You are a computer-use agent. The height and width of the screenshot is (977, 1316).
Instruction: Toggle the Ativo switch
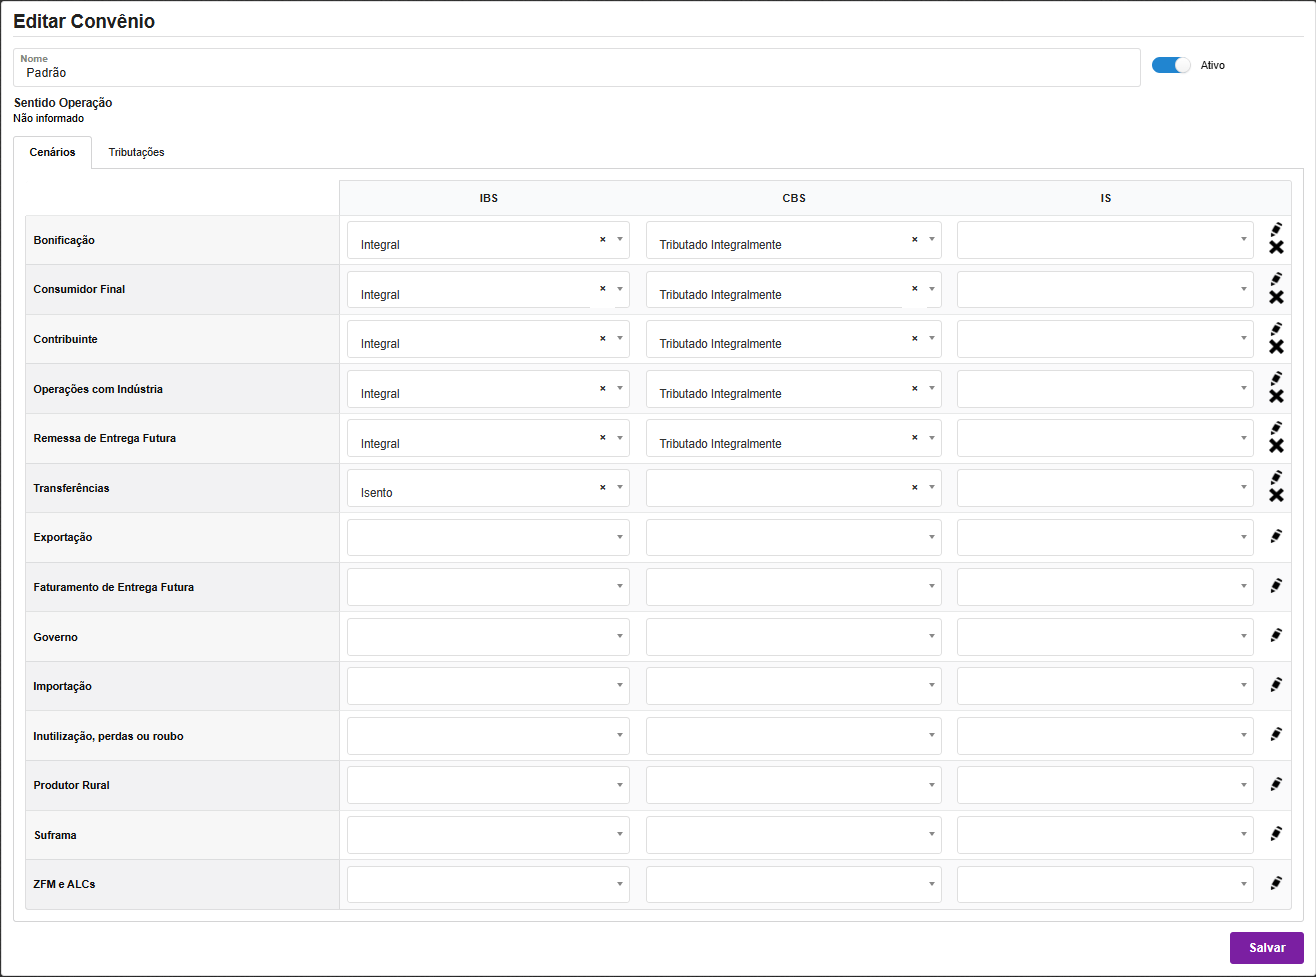[x=1171, y=65]
